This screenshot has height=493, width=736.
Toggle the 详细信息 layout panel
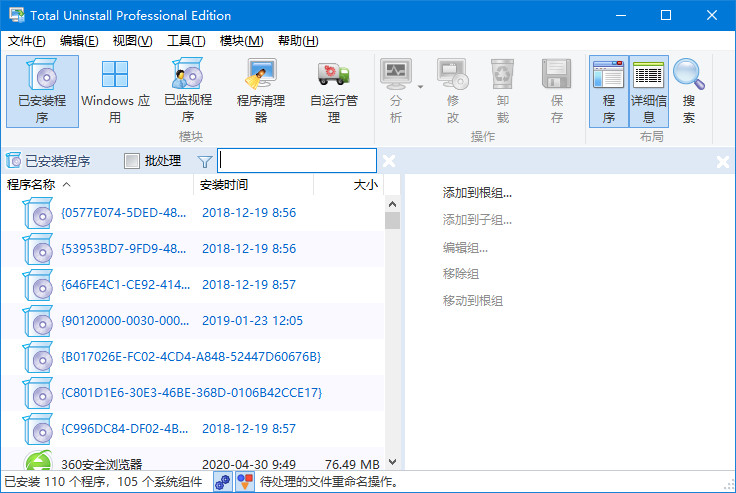tap(649, 92)
